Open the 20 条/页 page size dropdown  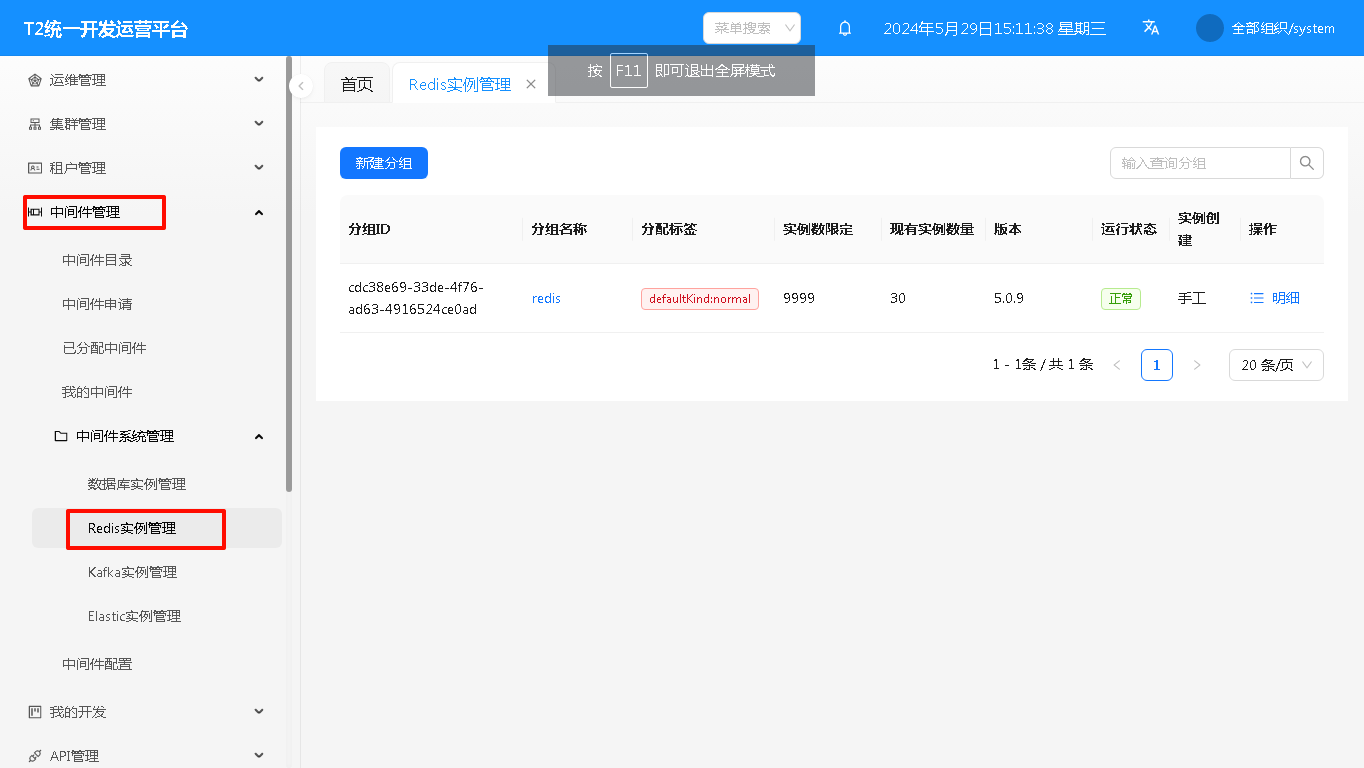click(x=1276, y=365)
